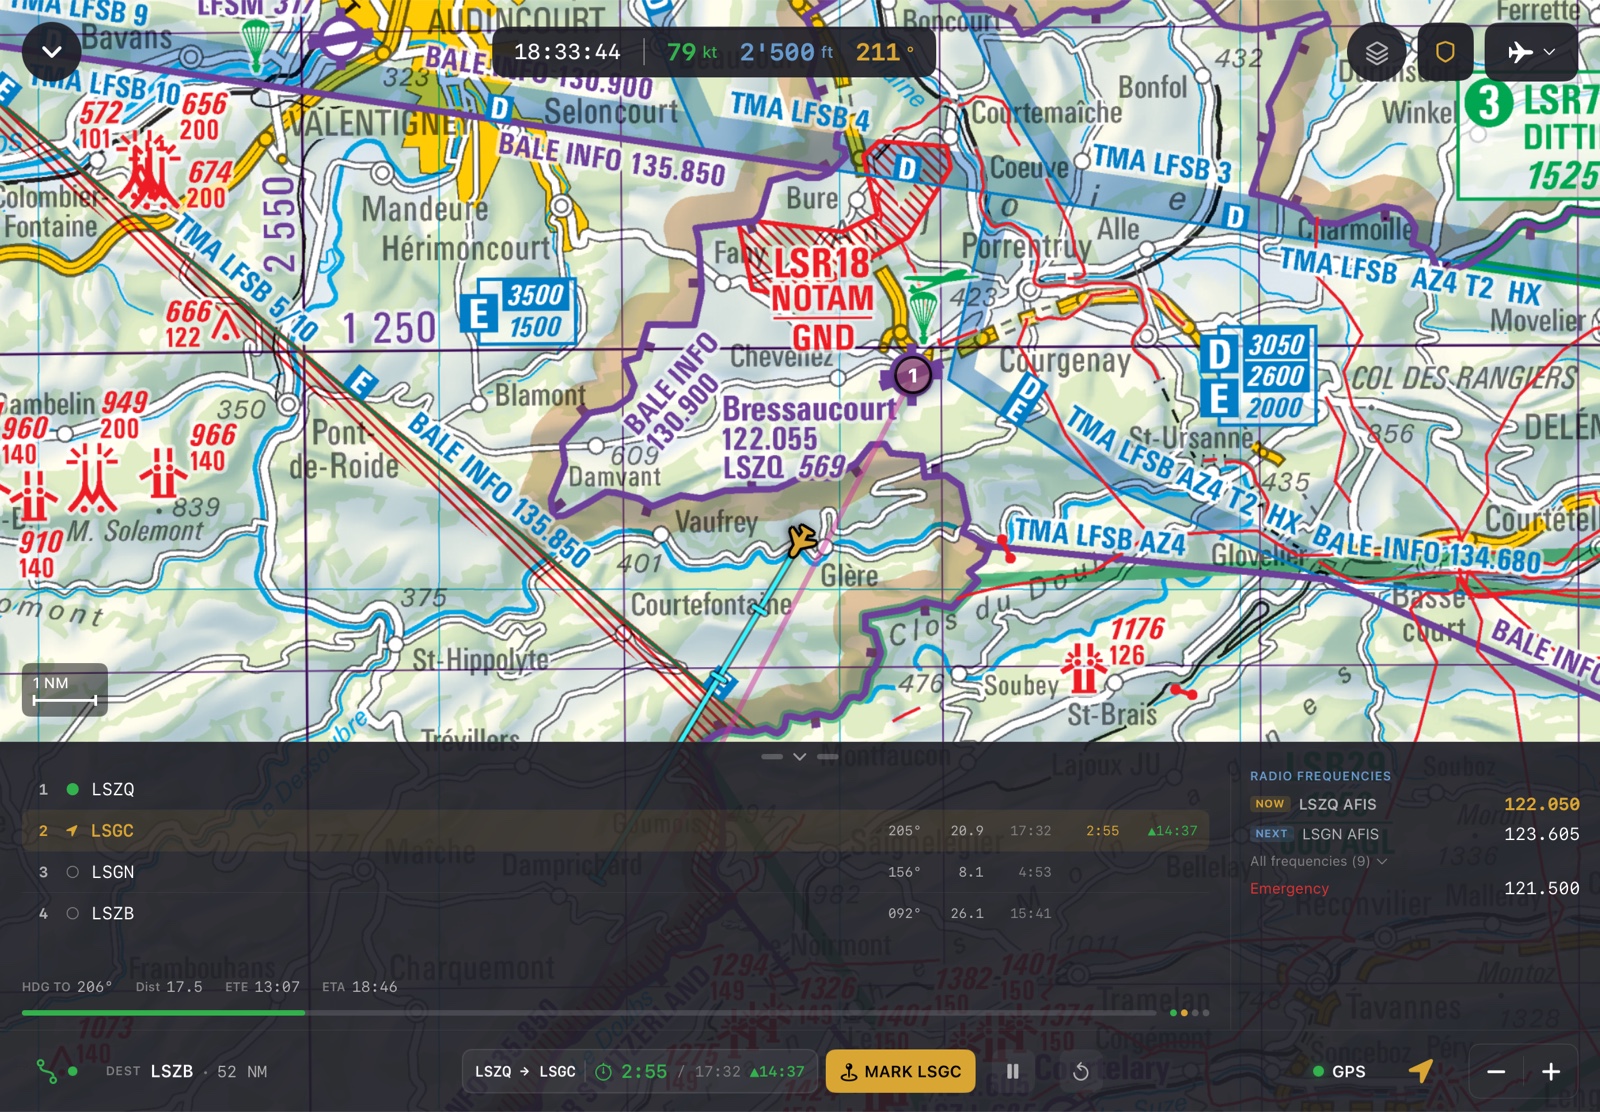This screenshot has width=1600, height=1112.
Task: Toggle the airspace shield overlay
Action: click(1445, 52)
